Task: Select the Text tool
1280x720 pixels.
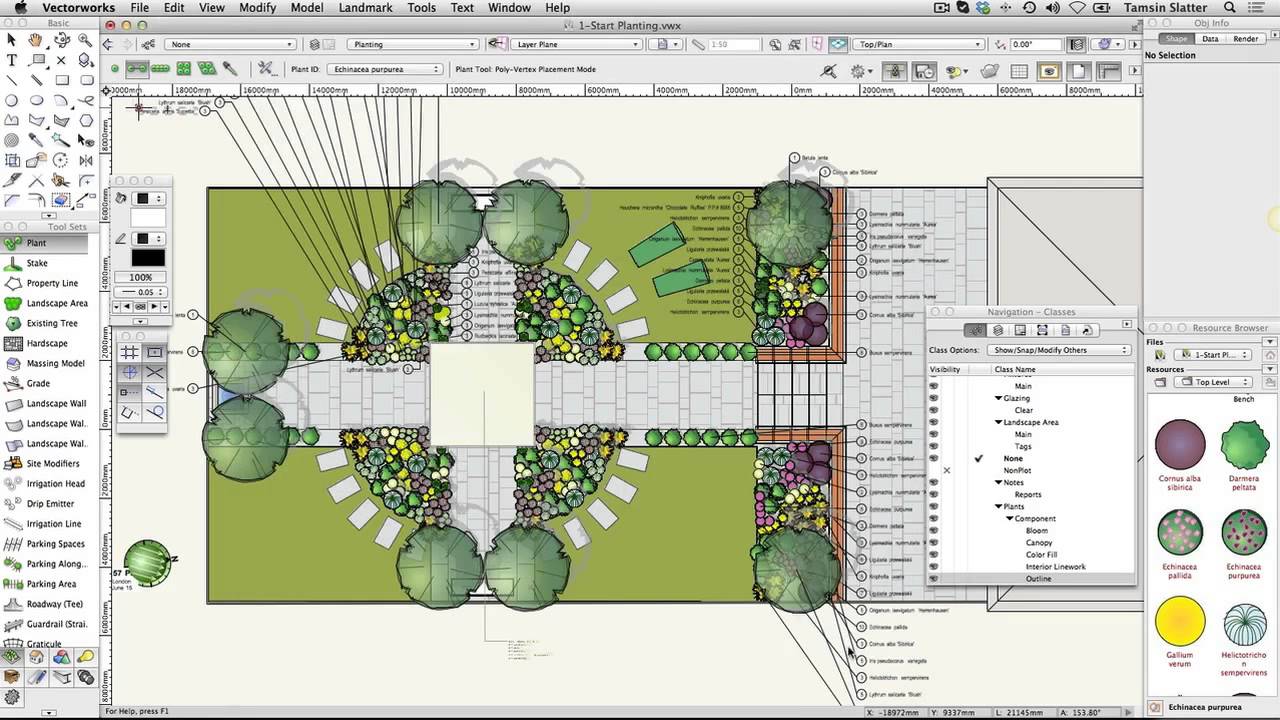Action: pyautogui.click(x=12, y=60)
